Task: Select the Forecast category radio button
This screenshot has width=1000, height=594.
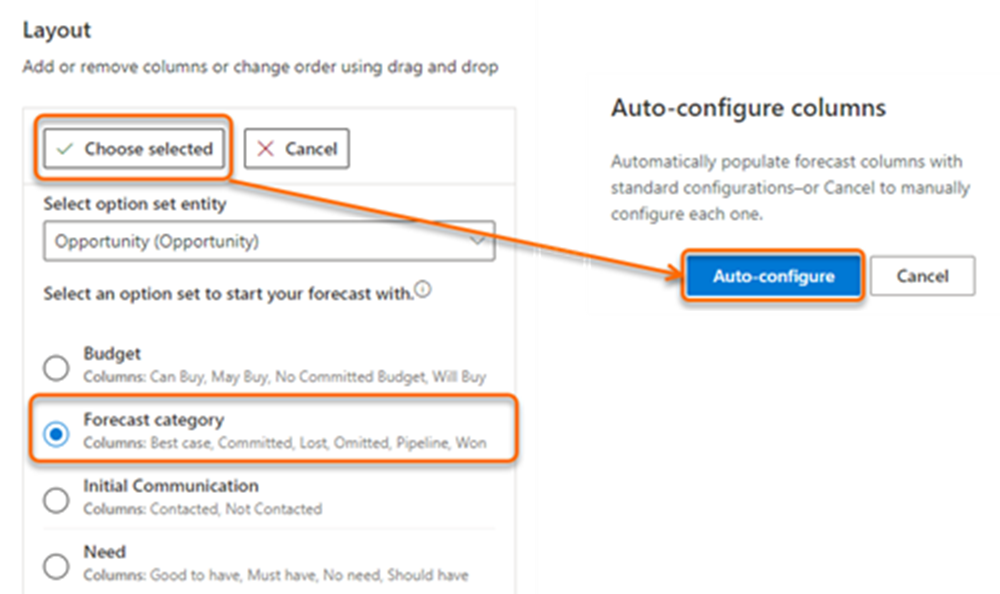Action: tap(57, 433)
